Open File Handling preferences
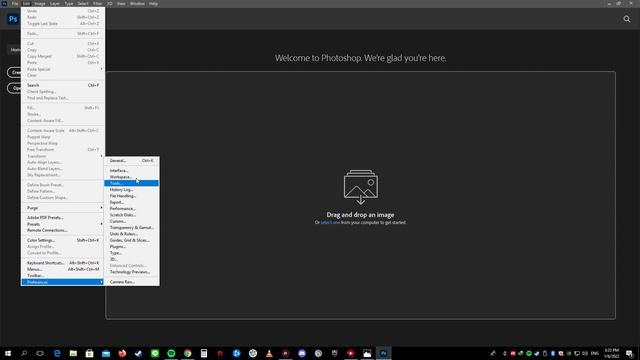 coord(131,196)
